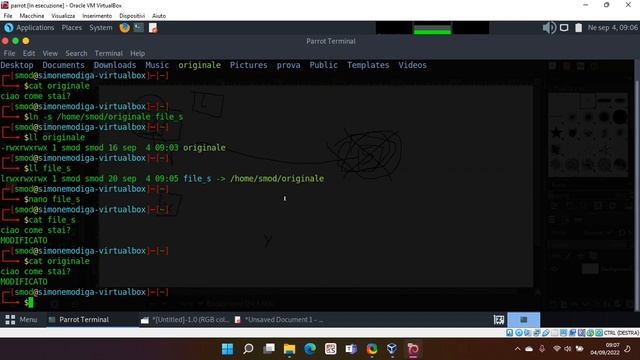Switch to *Unsaved Document 1 window
The width and height of the screenshot is (640, 360).
[279, 320]
